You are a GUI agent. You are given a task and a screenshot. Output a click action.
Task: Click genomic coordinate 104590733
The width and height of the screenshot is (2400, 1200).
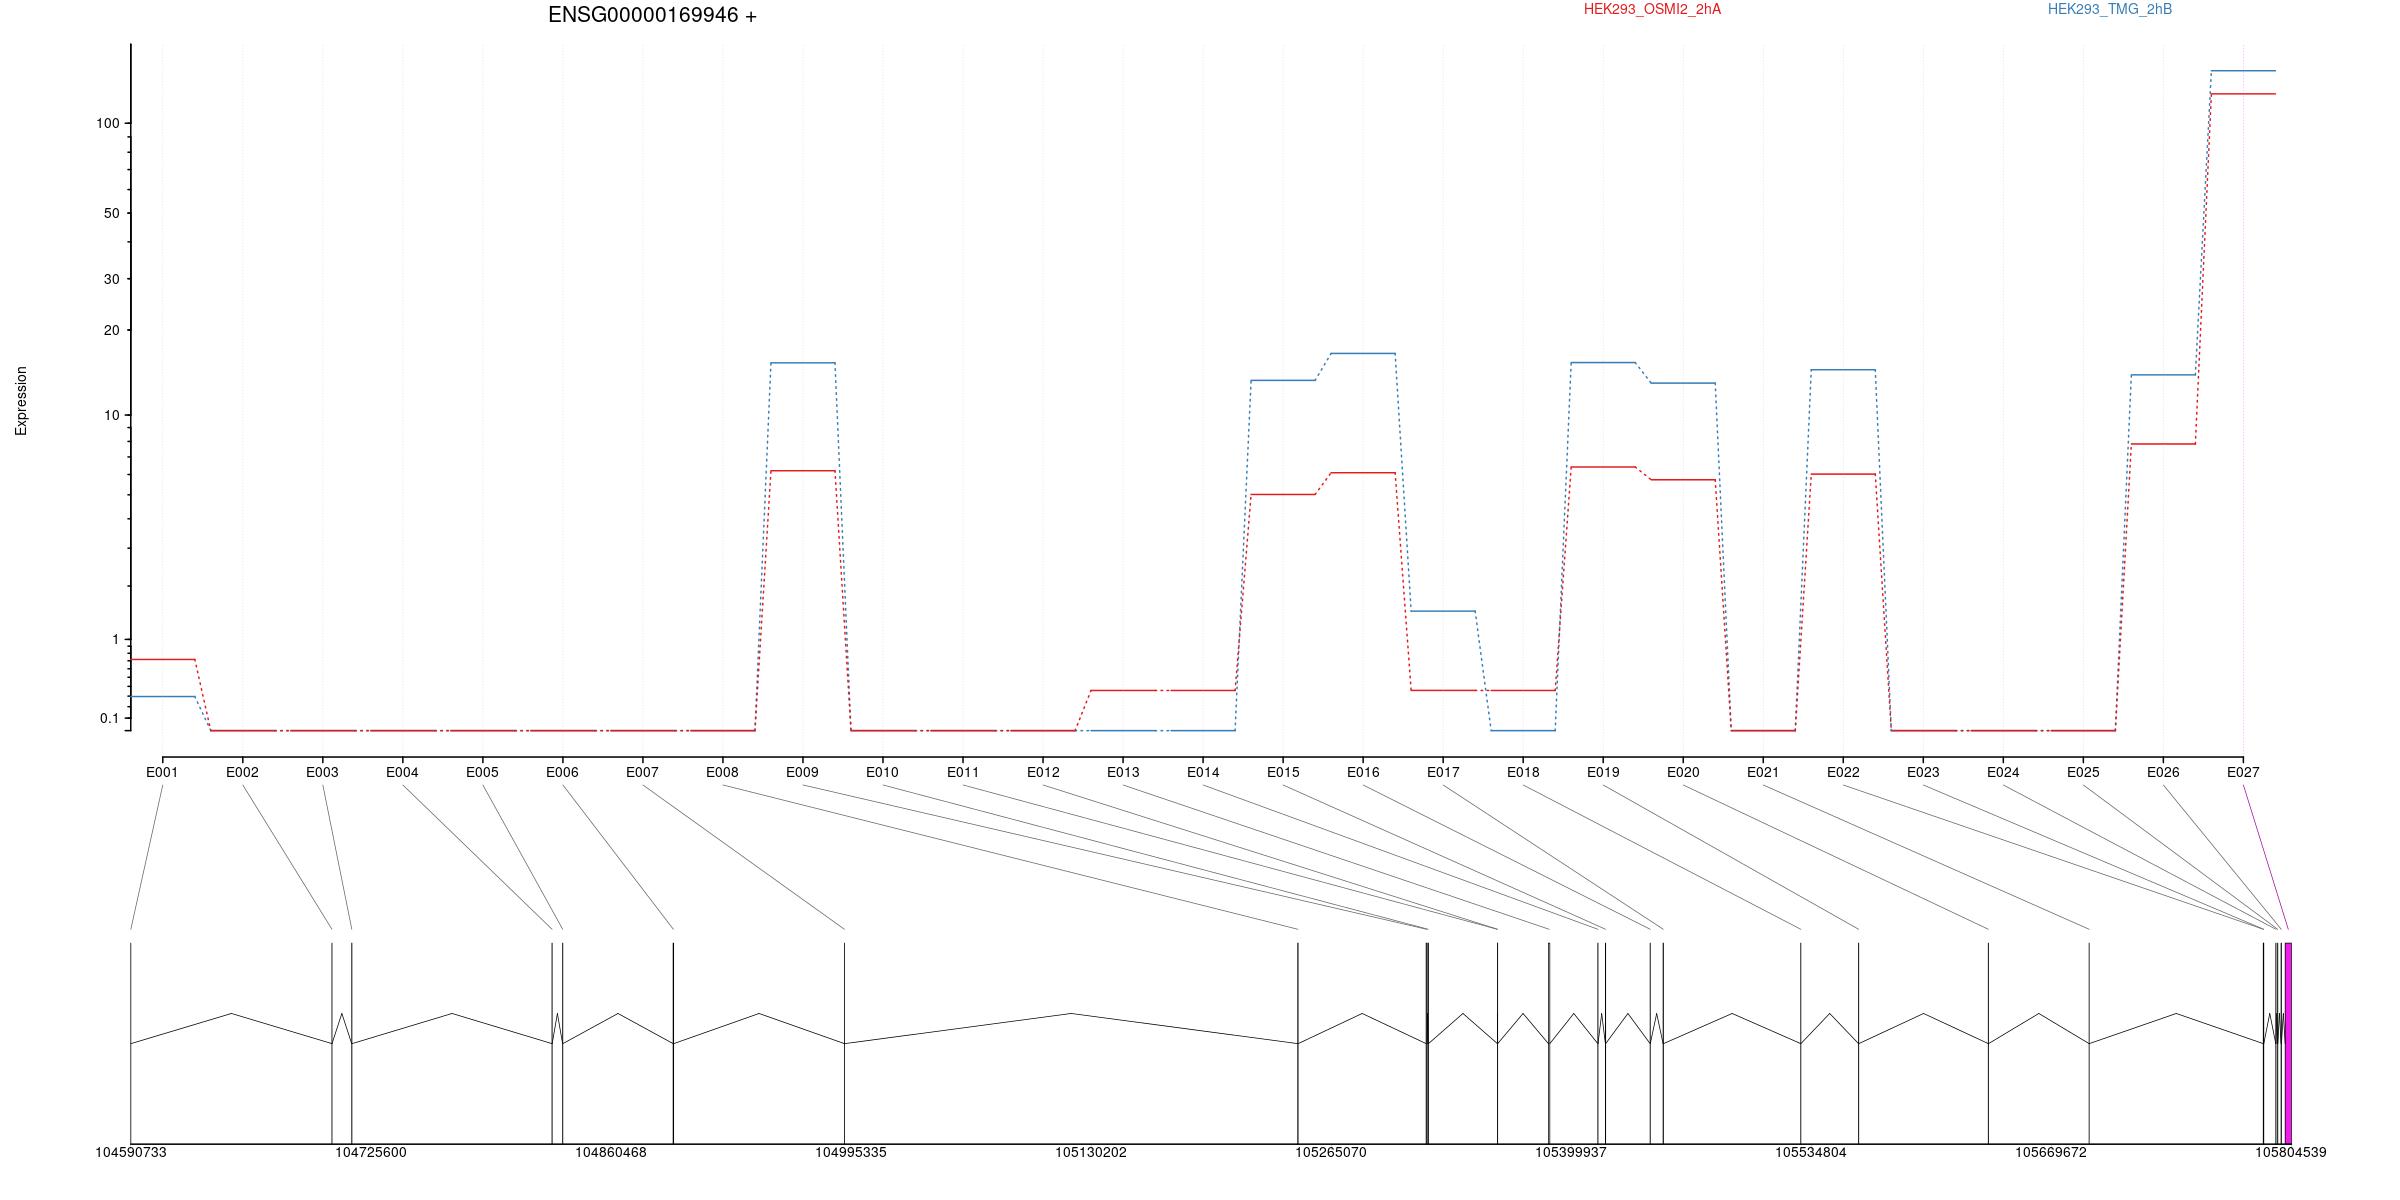(131, 1152)
